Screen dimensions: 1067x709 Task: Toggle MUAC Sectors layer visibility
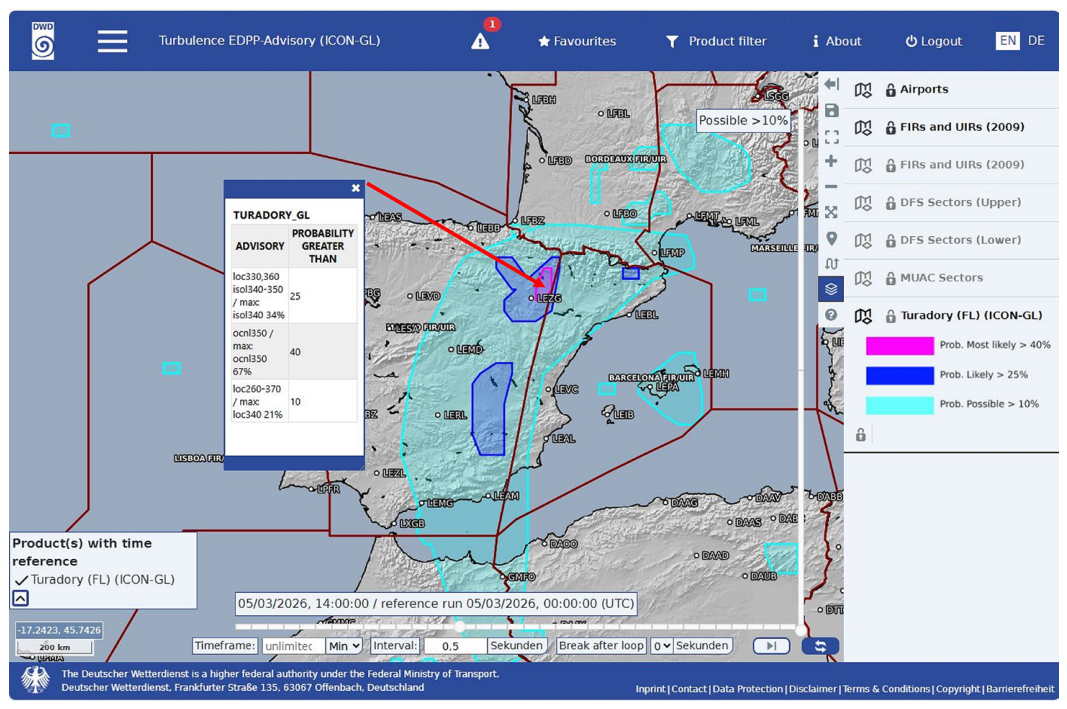863,278
